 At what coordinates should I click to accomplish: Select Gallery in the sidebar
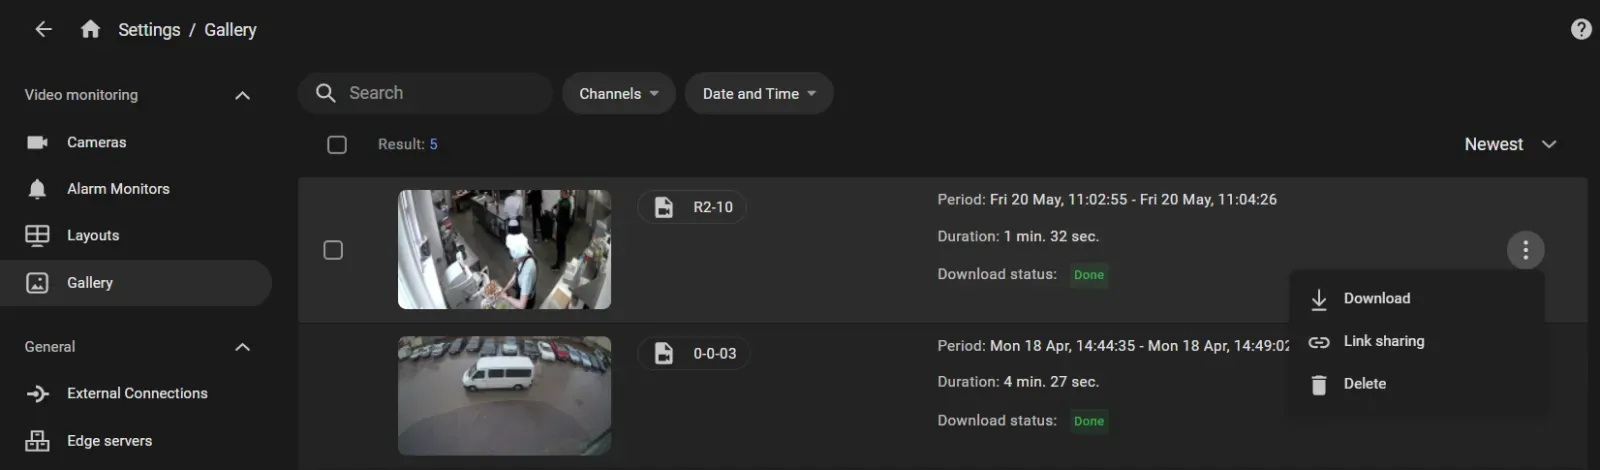coord(136,283)
